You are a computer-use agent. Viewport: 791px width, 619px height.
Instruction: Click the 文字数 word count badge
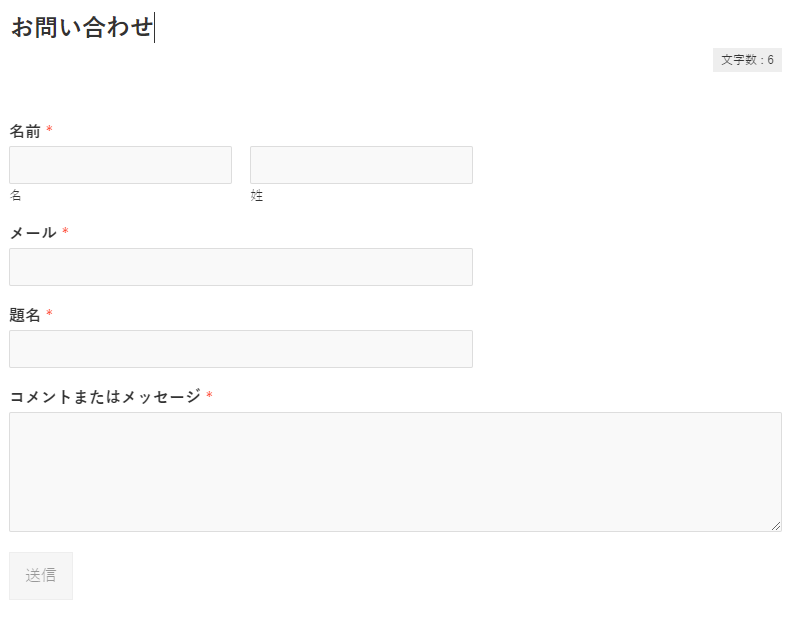point(747,60)
